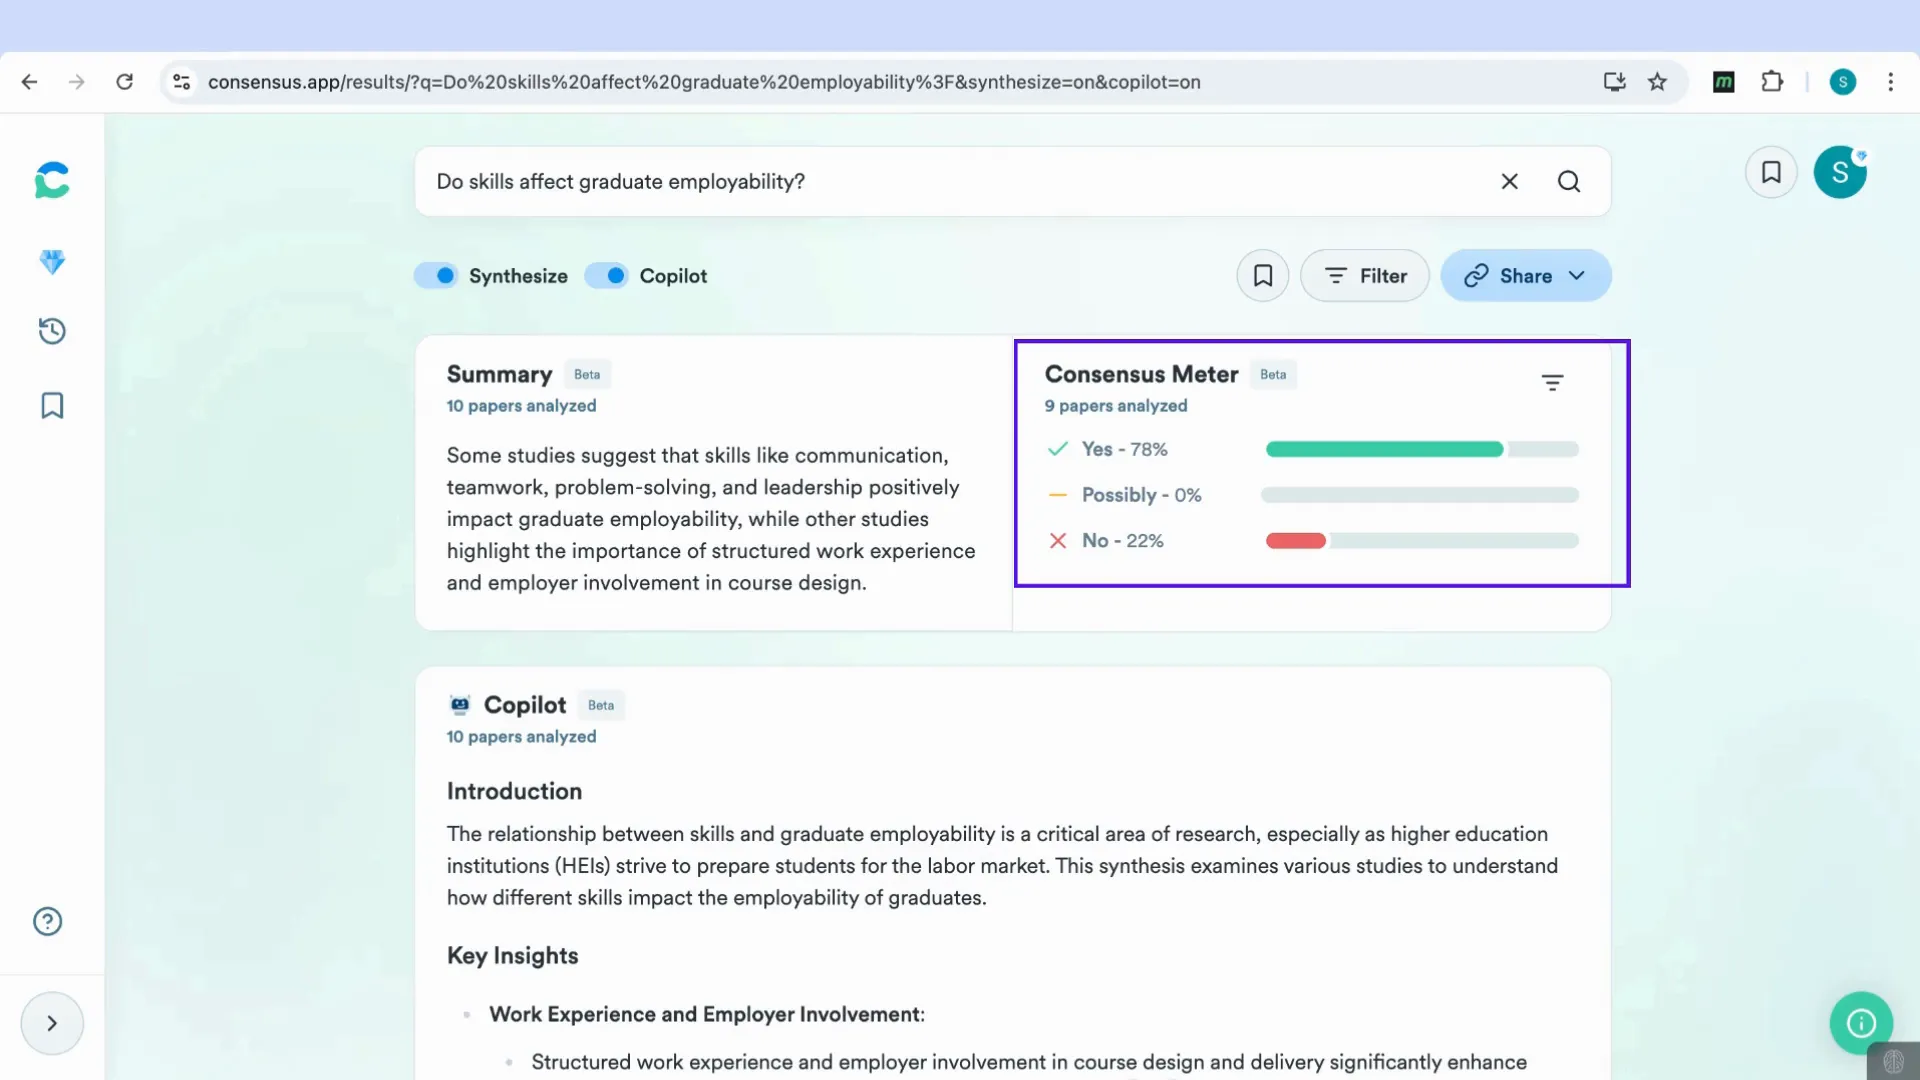This screenshot has height=1080, width=1920.
Task: Open the sidebar bookmarks icon
Action: click(52, 405)
